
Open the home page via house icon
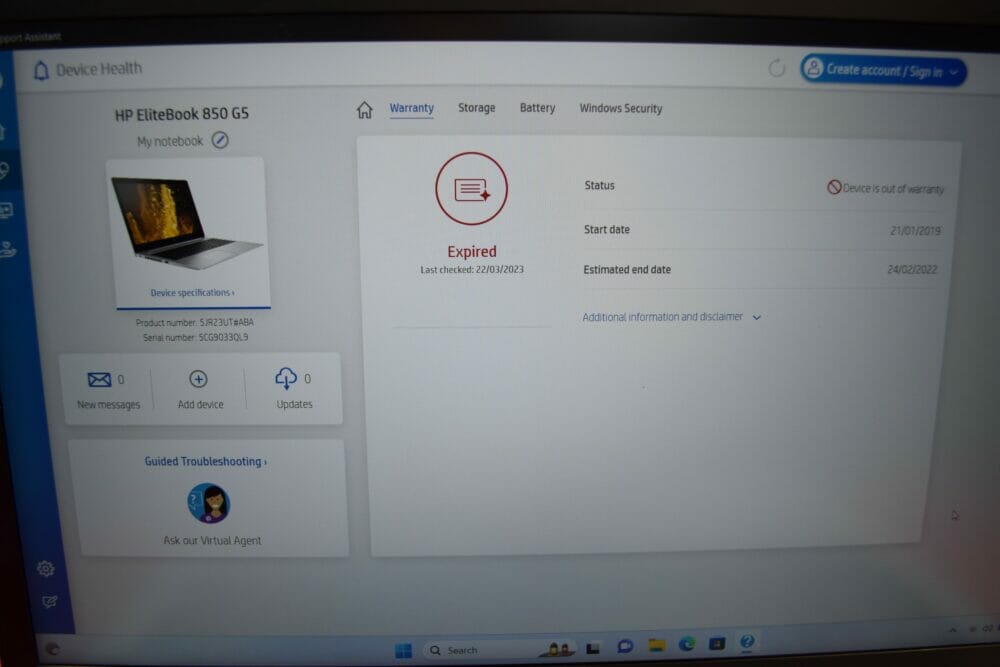click(364, 110)
